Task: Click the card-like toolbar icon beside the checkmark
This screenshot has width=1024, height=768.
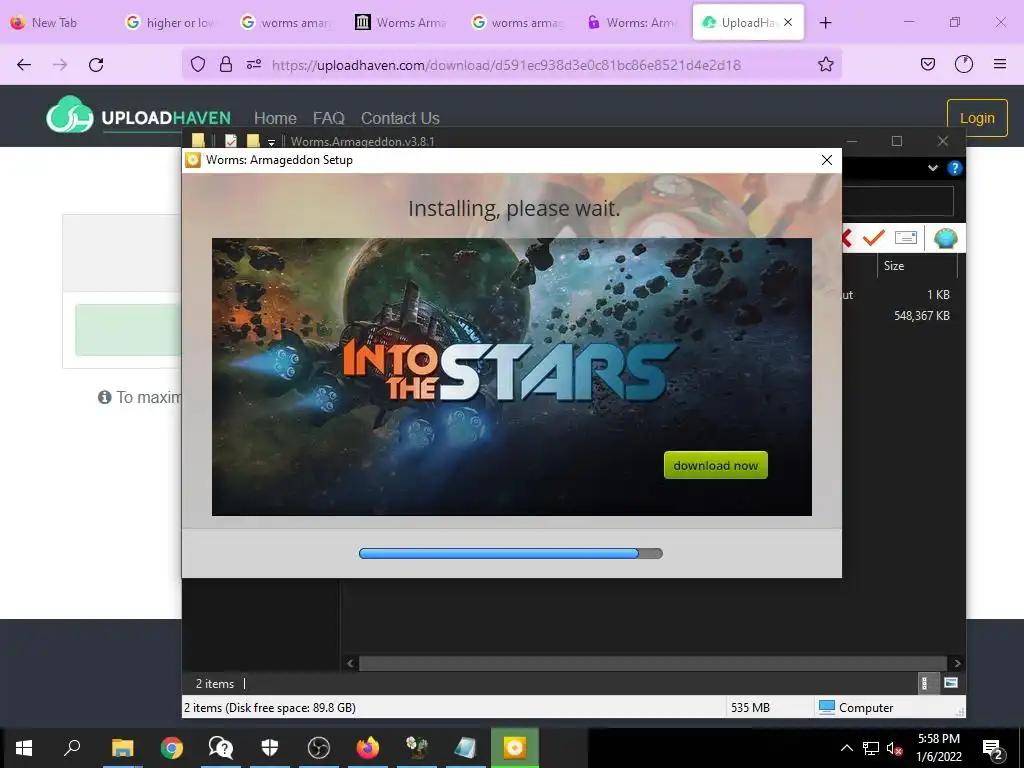Action: (905, 237)
